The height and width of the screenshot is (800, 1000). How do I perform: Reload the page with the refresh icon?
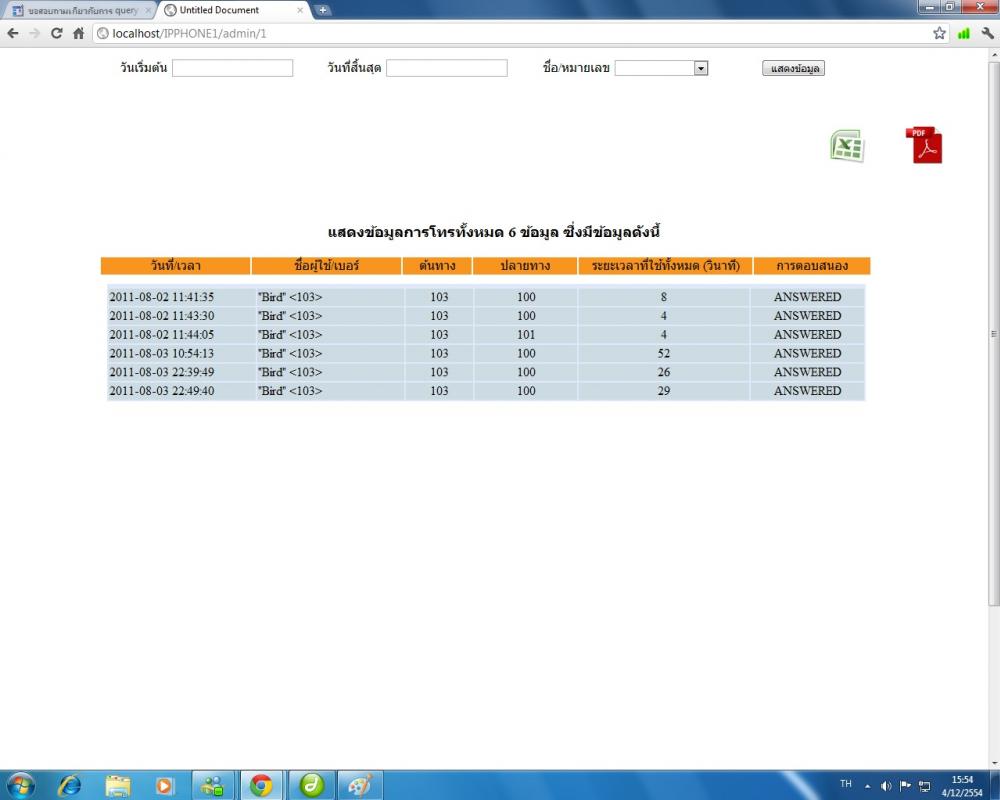[x=56, y=33]
